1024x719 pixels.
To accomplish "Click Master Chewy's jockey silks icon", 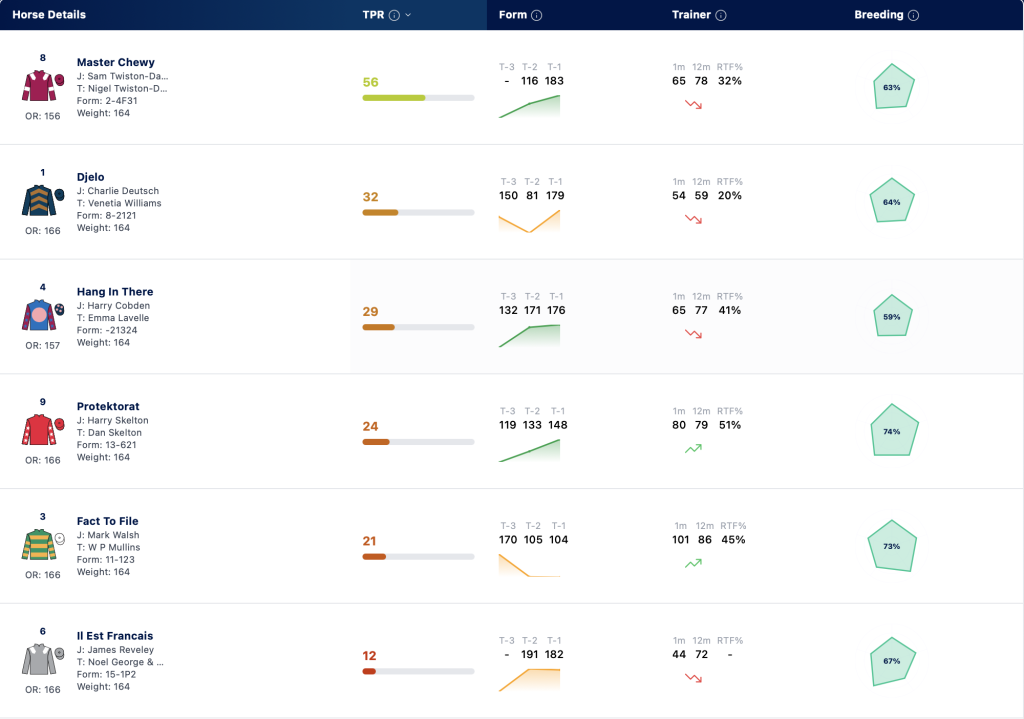I will coord(43,86).
